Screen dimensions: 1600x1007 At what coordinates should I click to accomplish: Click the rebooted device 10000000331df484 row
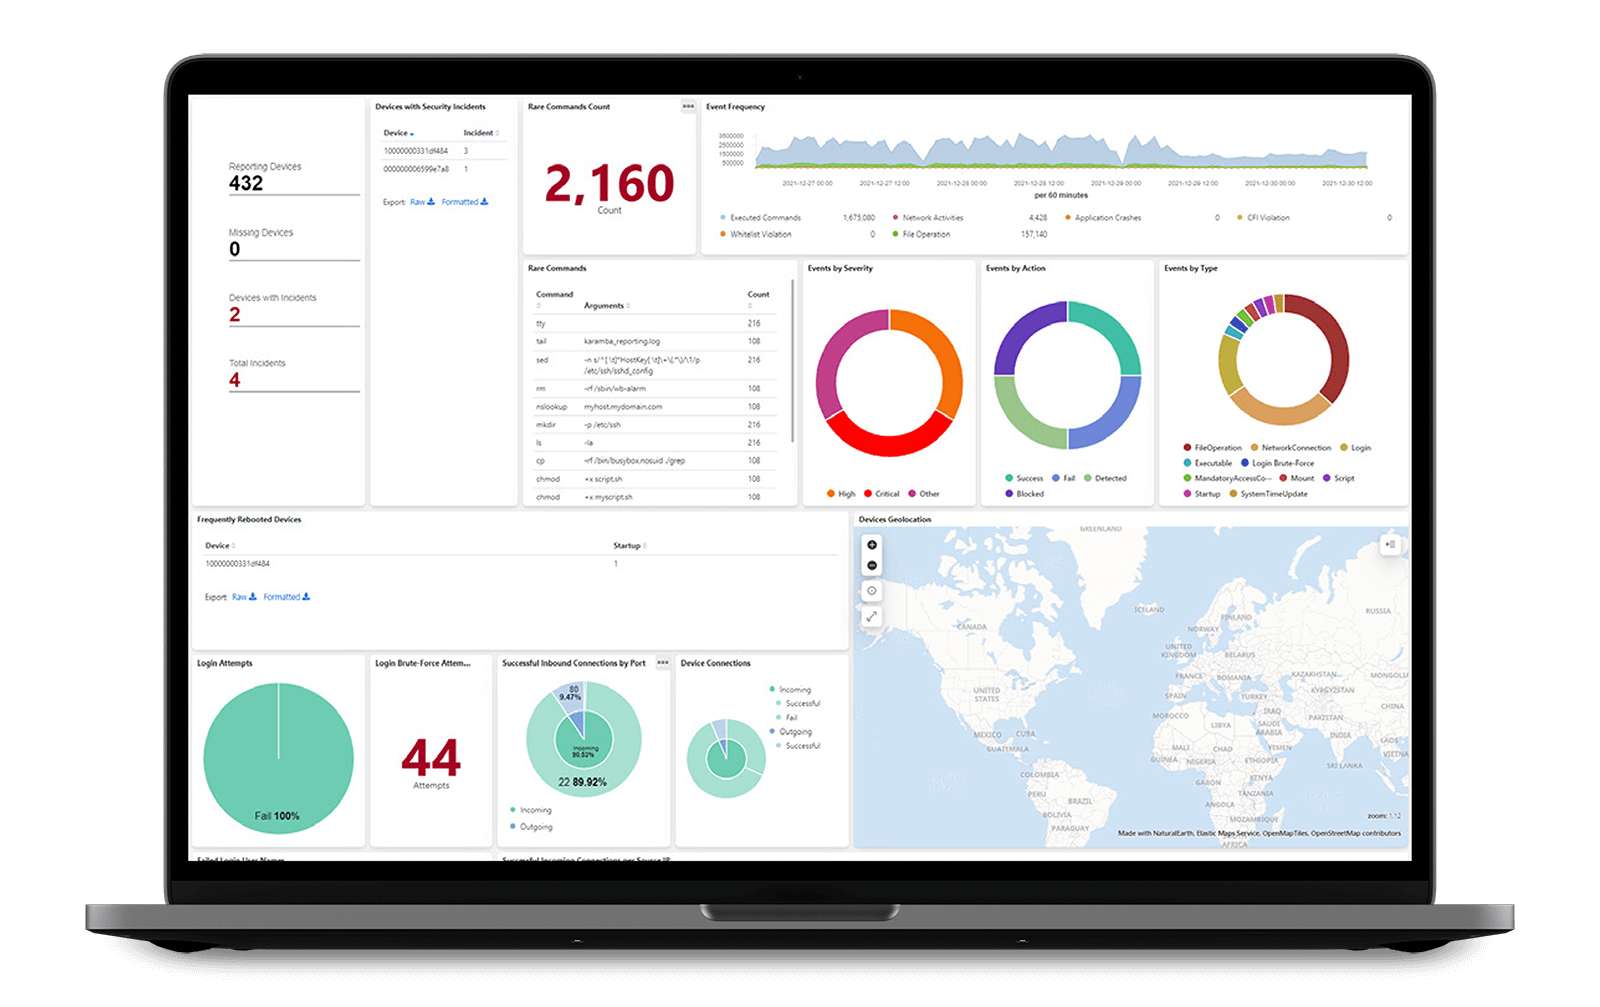[520, 564]
